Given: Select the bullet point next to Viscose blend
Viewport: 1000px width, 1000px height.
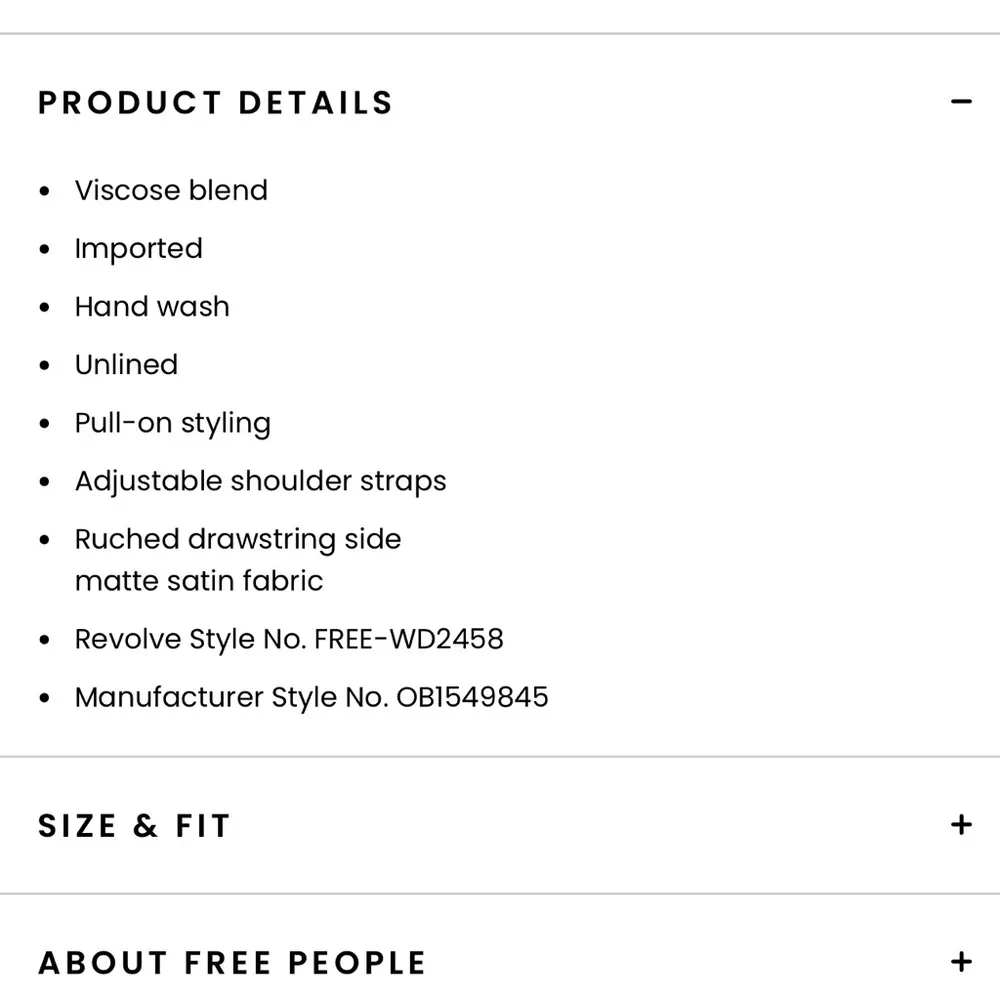Looking at the screenshot, I should coord(45,190).
